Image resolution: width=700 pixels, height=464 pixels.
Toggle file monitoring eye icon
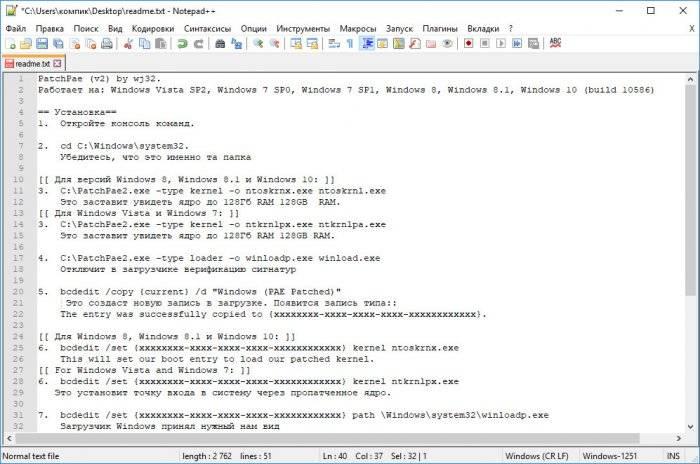(447, 43)
